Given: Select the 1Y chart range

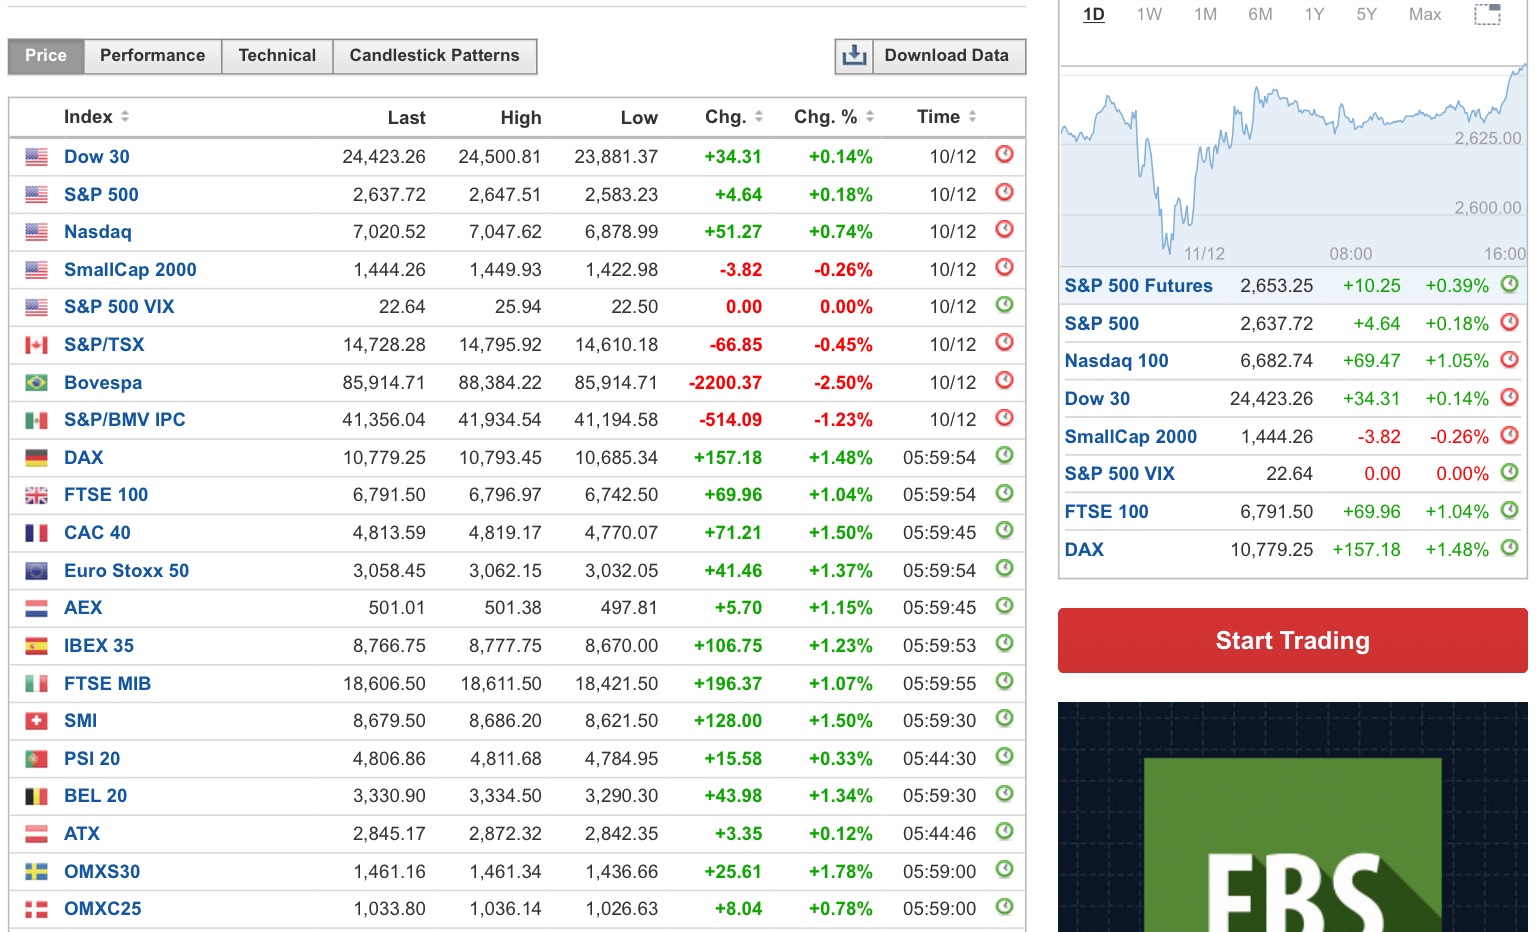Looking at the screenshot, I should 1314,14.
